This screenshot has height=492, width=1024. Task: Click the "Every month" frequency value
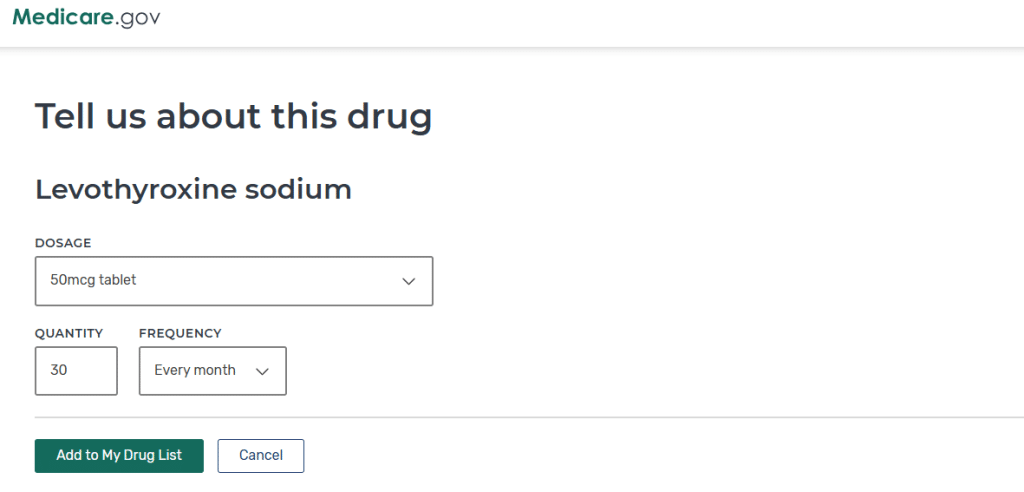pyautogui.click(x=194, y=371)
